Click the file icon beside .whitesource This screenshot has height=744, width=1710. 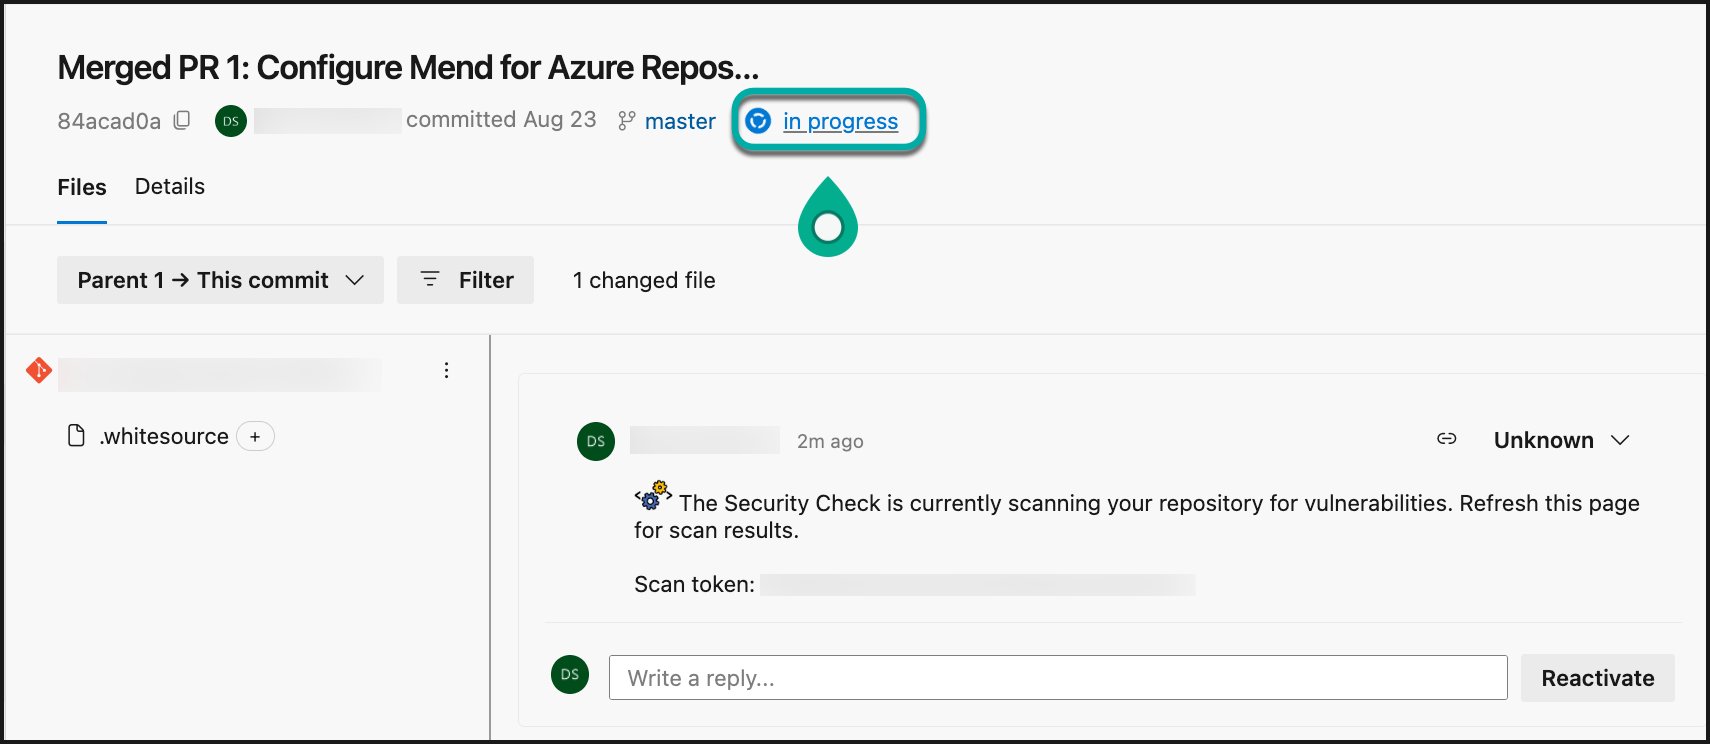pyautogui.click(x=76, y=436)
